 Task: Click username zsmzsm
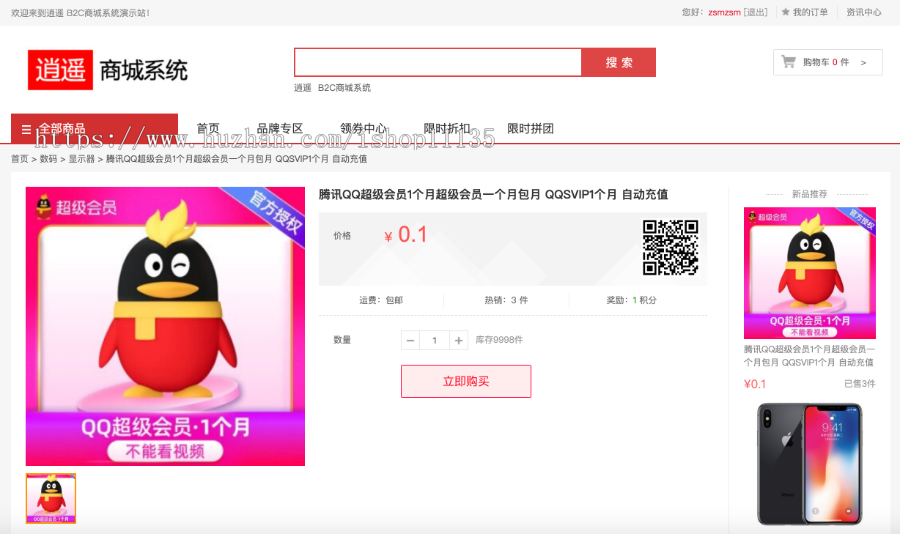pyautogui.click(x=724, y=12)
